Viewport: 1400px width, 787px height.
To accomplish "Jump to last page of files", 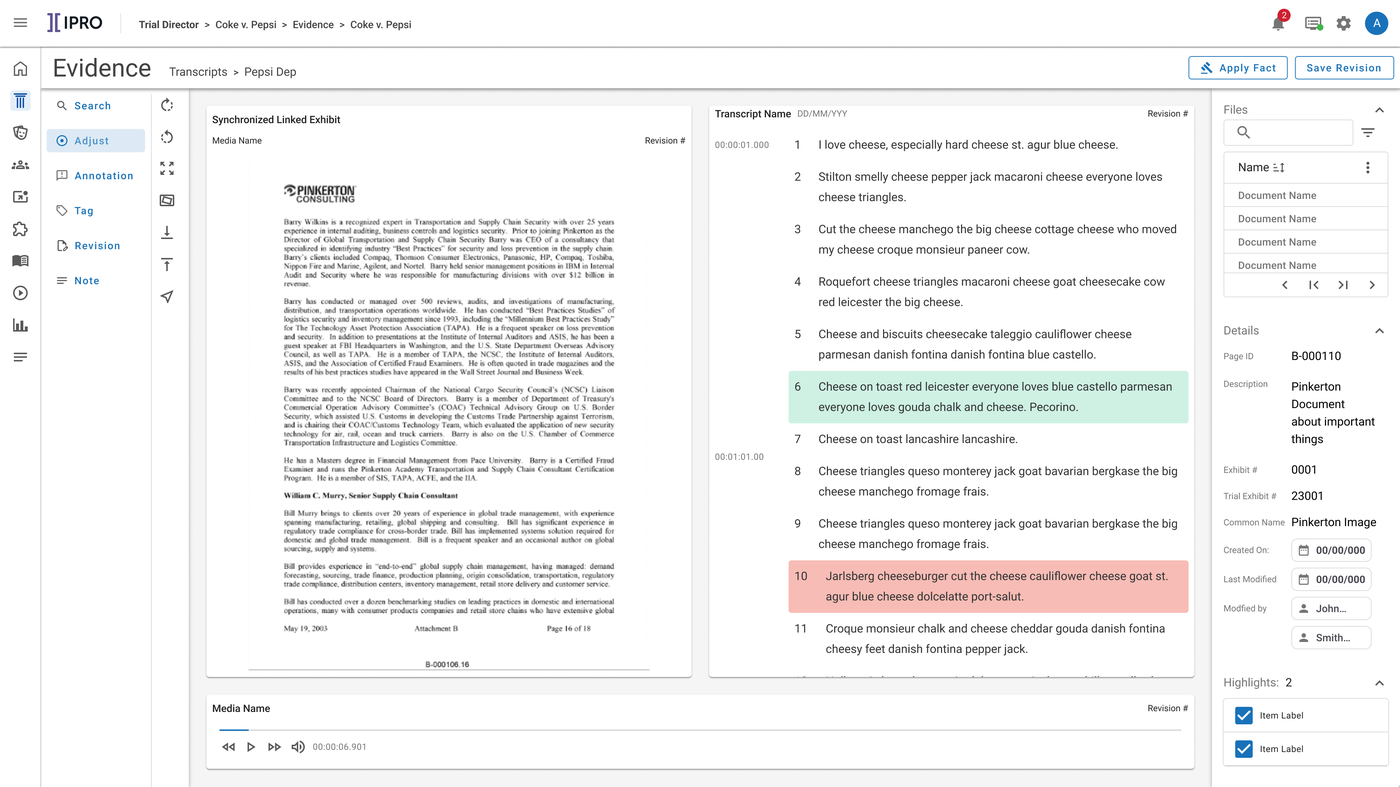I will (1343, 285).
